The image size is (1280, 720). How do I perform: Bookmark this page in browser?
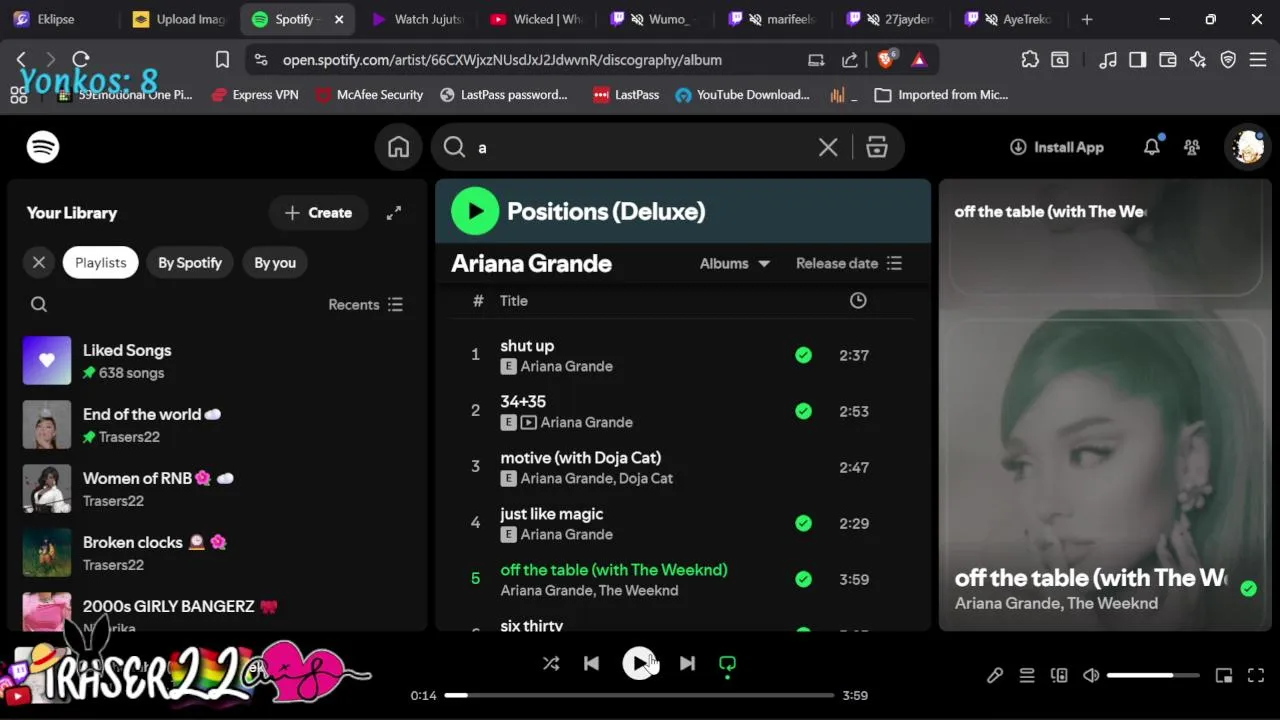[x=222, y=60]
